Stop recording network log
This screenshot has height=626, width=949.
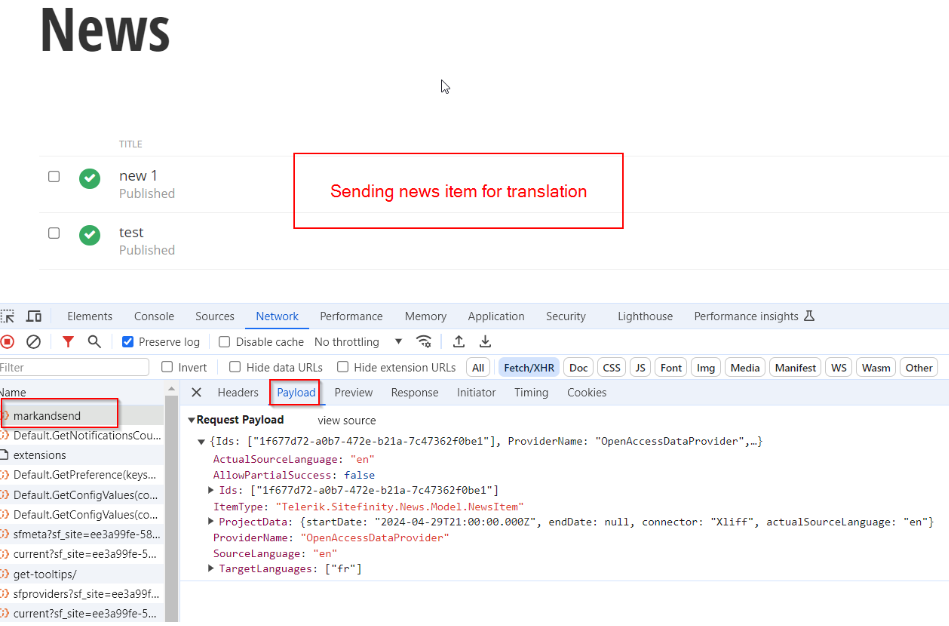tap(7, 342)
